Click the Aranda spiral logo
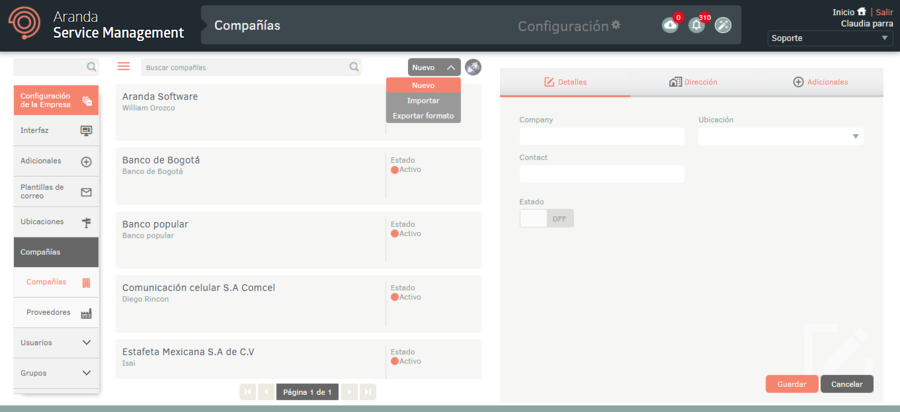 pyautogui.click(x=24, y=24)
